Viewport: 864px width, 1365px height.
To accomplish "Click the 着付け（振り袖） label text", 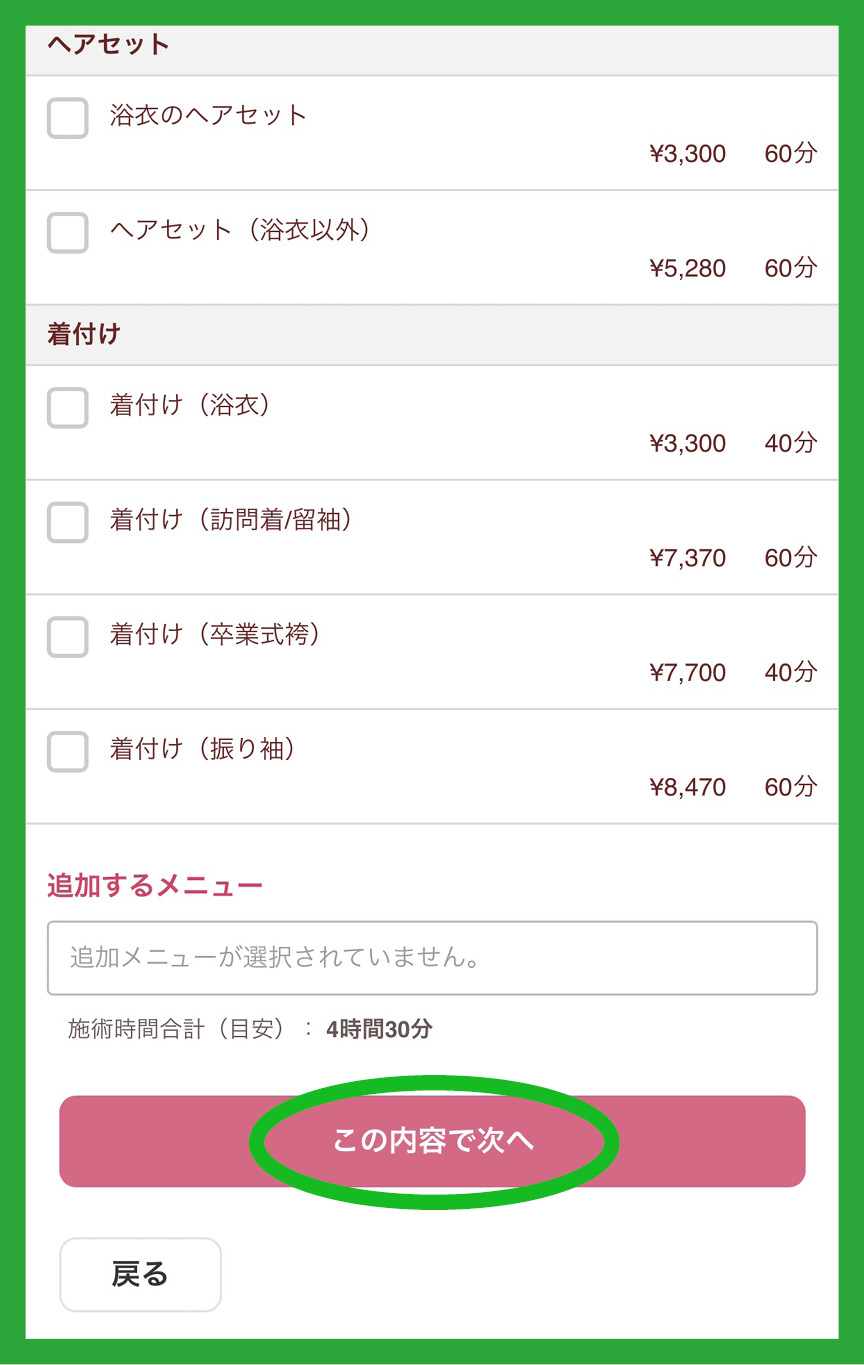I will click(x=203, y=749).
